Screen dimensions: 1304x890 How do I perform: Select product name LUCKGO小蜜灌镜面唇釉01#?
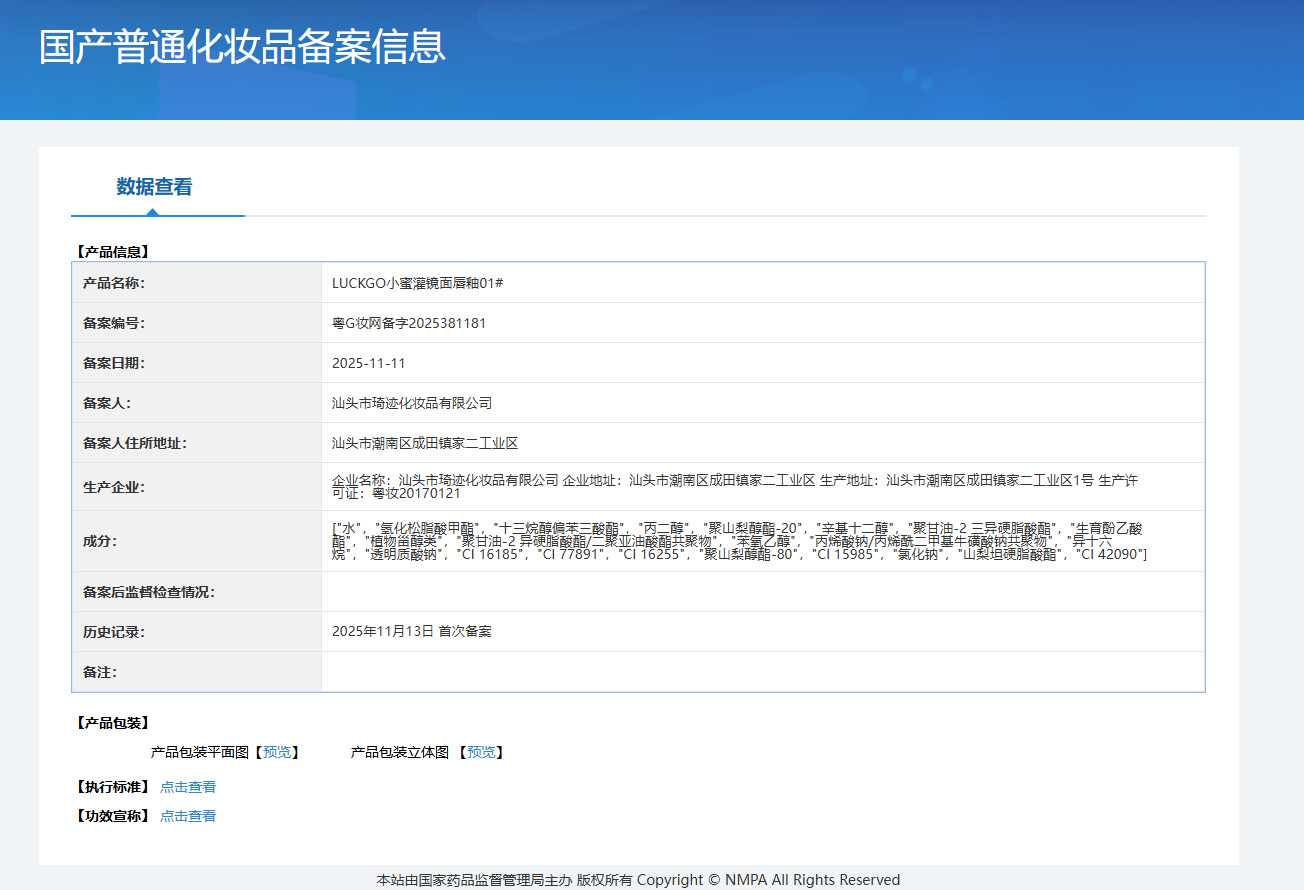(417, 283)
